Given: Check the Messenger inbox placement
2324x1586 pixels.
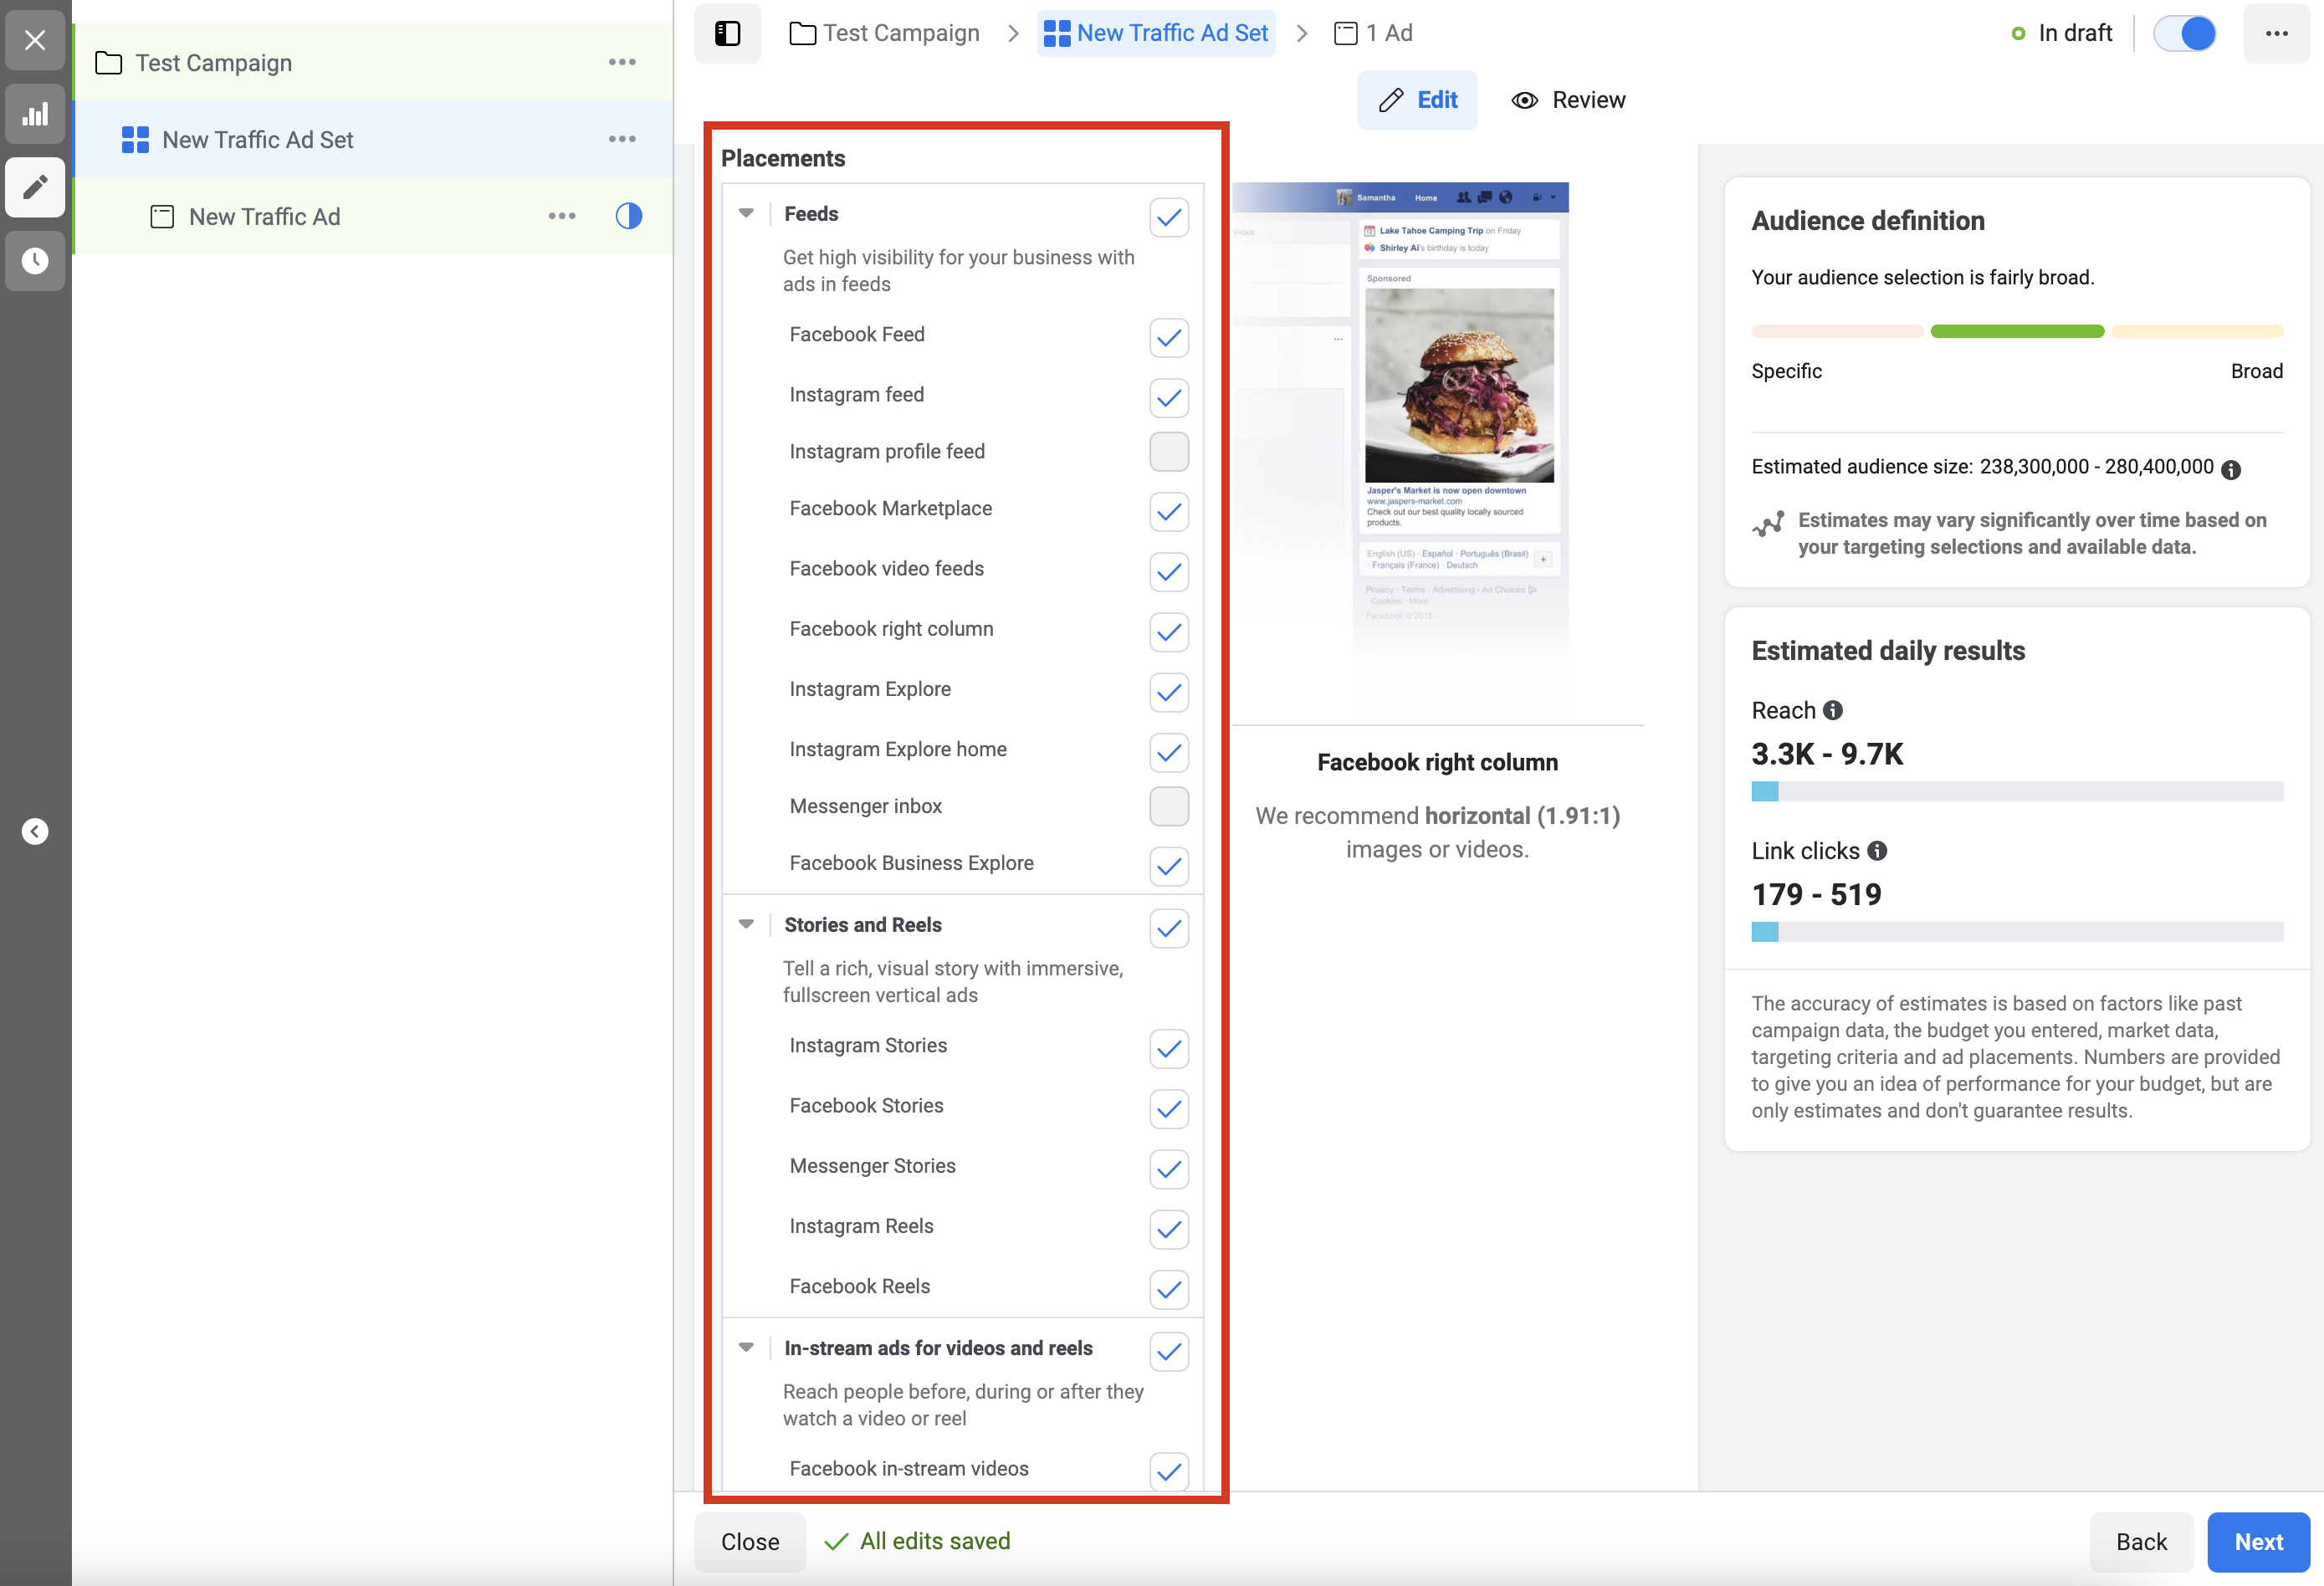Looking at the screenshot, I should pyautogui.click(x=1168, y=806).
